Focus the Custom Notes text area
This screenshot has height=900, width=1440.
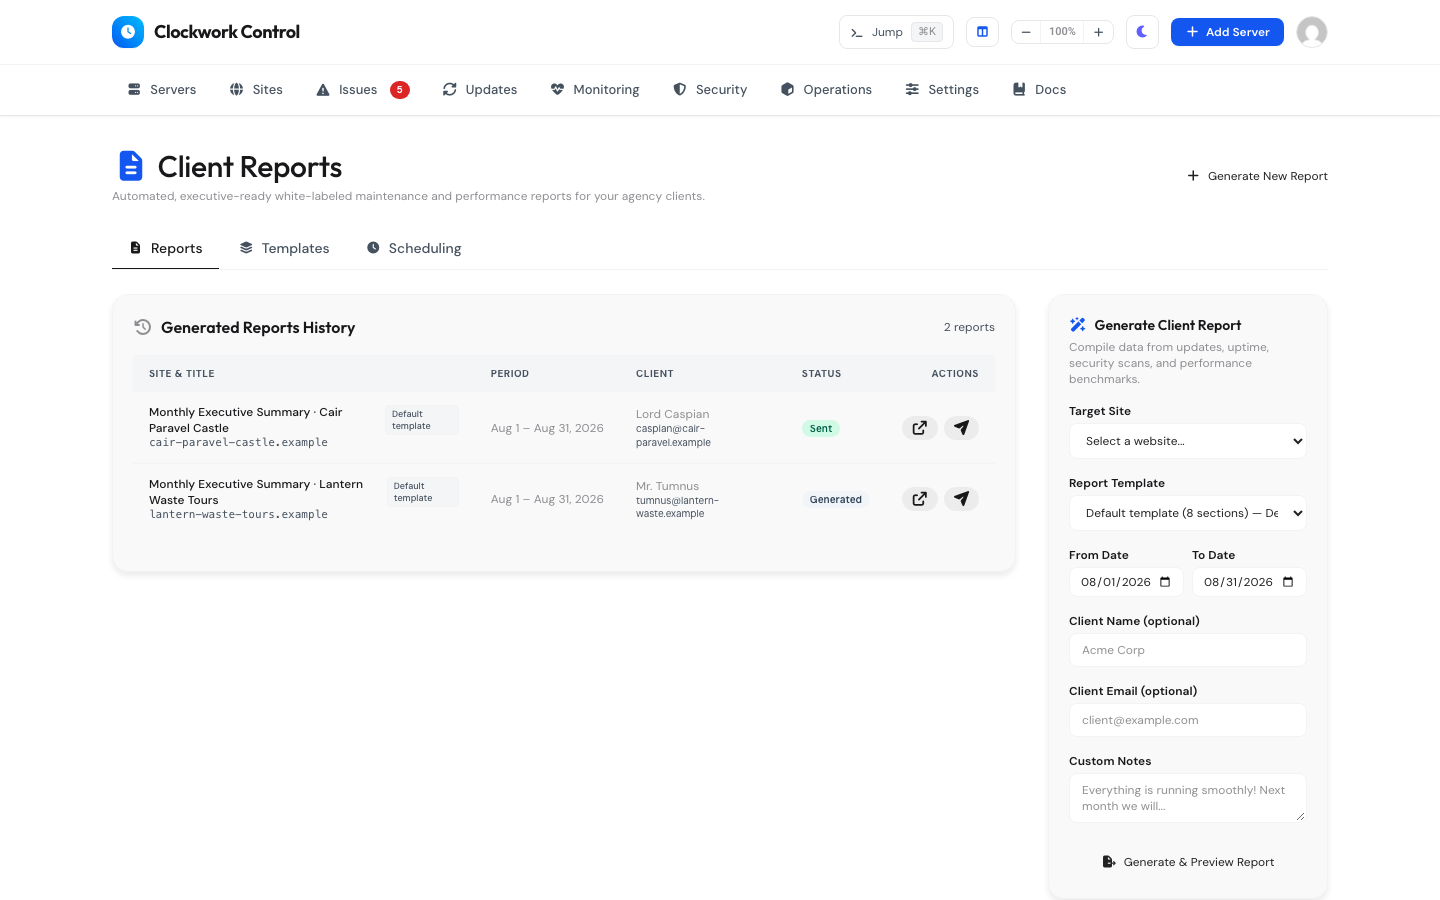coord(1188,798)
